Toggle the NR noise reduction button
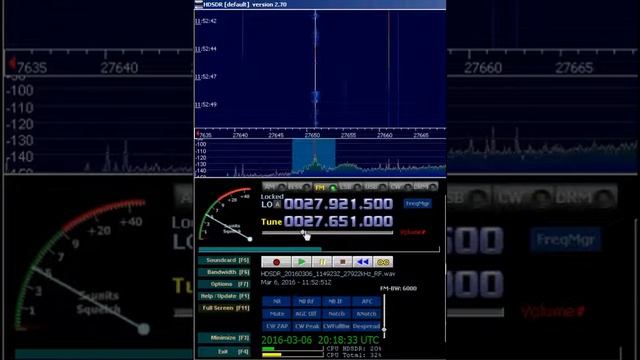The height and width of the screenshot is (360, 640). pyautogui.click(x=277, y=301)
